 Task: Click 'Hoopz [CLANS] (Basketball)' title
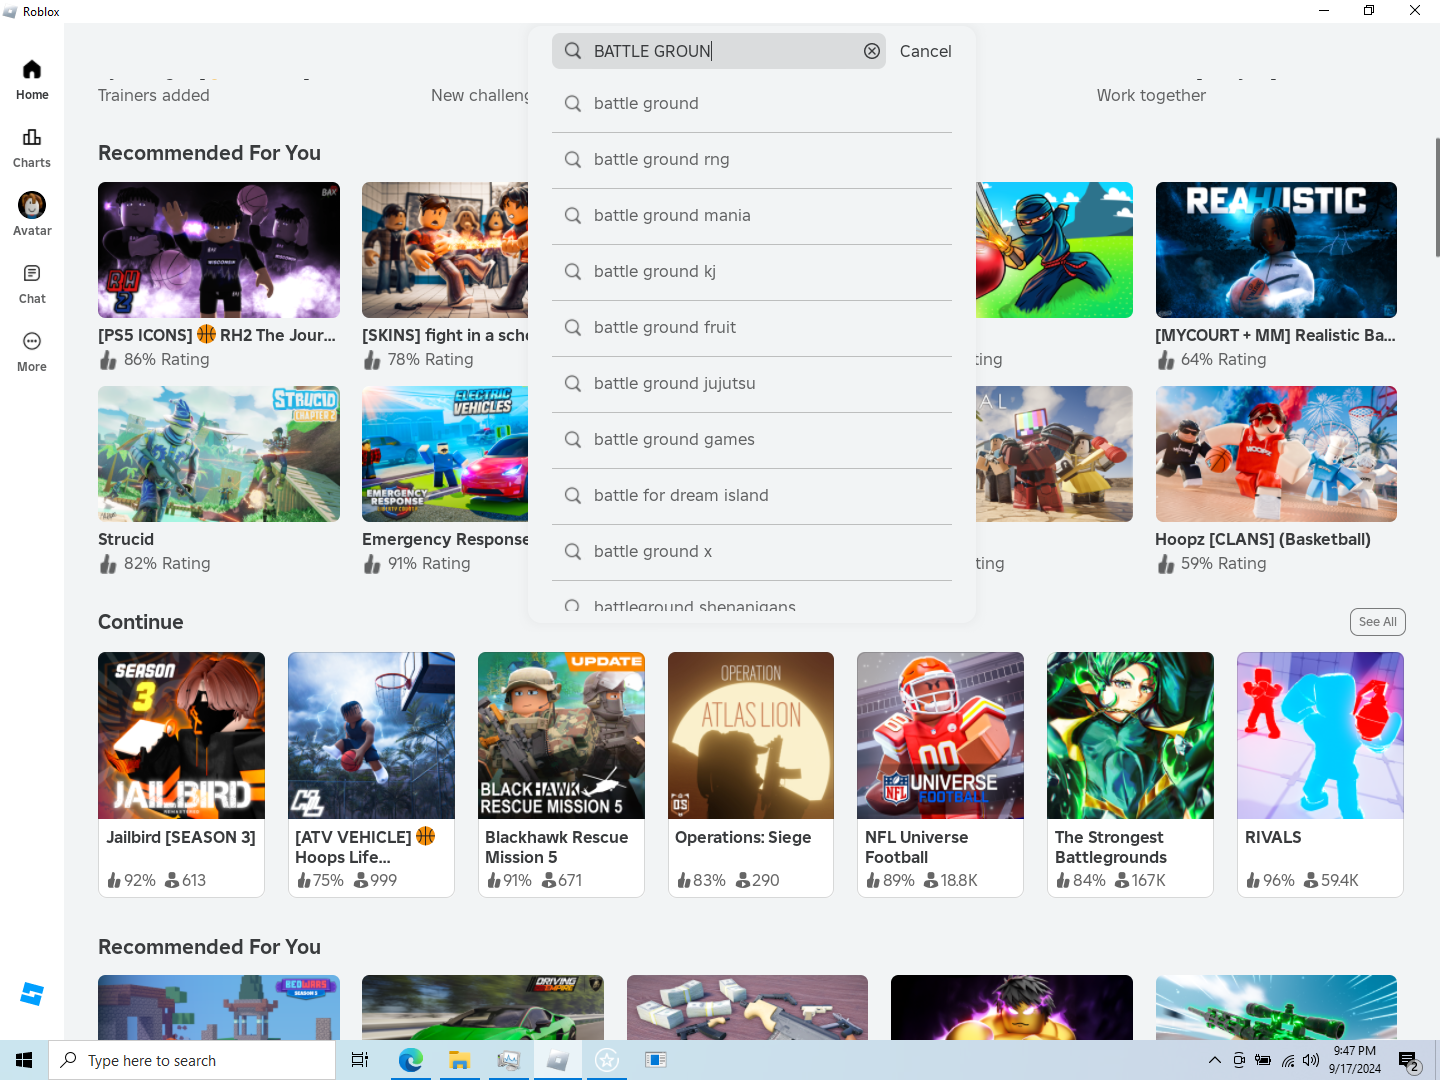point(1263,539)
